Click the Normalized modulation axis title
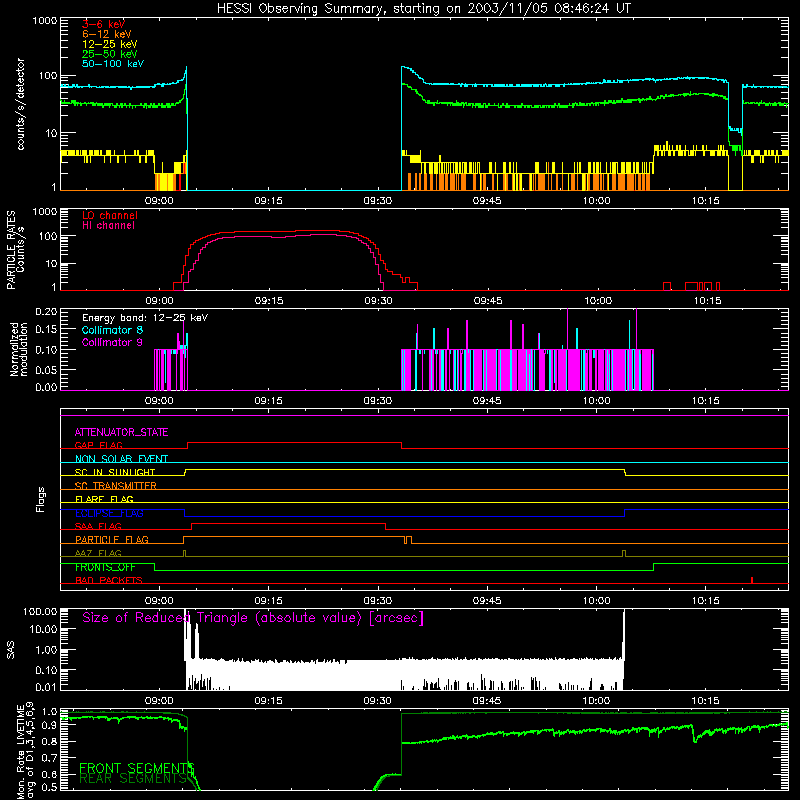The image size is (800, 800). [18, 349]
